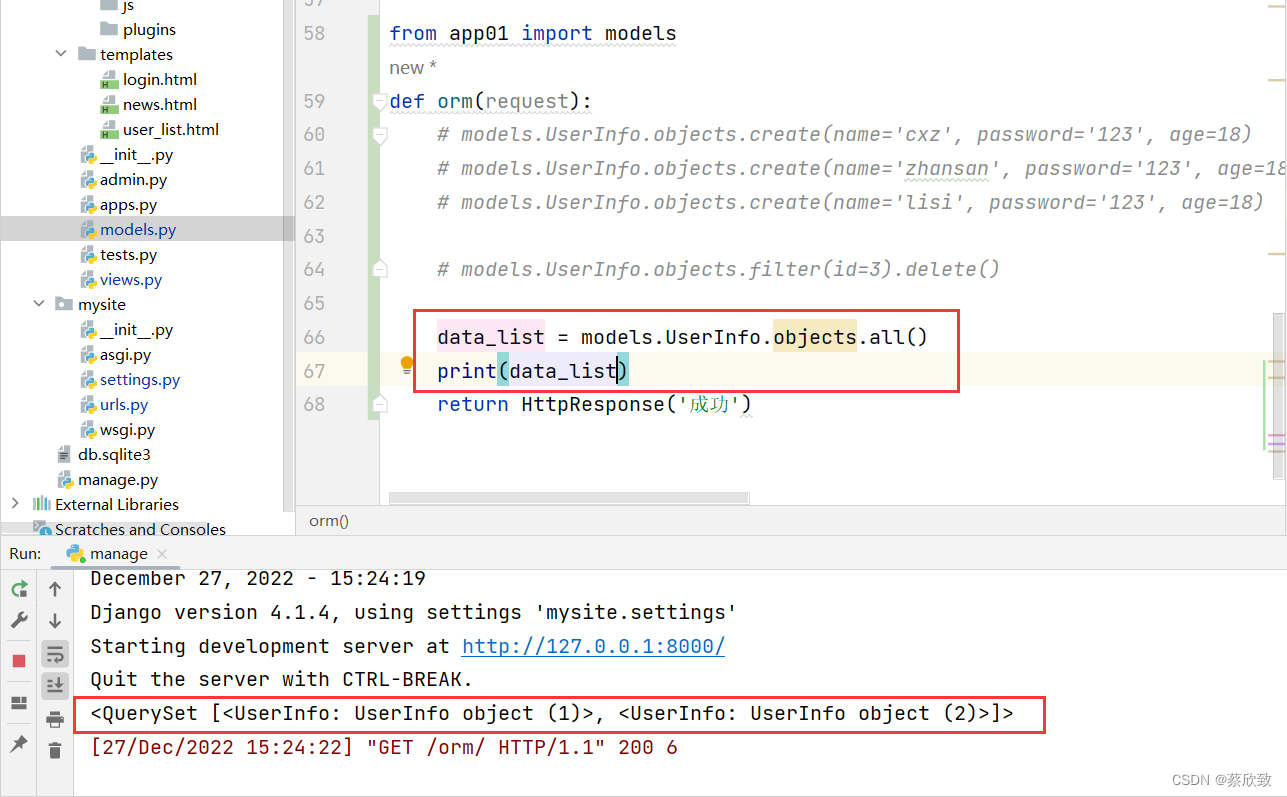Collapse the templates folder
Viewport: 1287px width, 797px height.
pyautogui.click(x=62, y=54)
